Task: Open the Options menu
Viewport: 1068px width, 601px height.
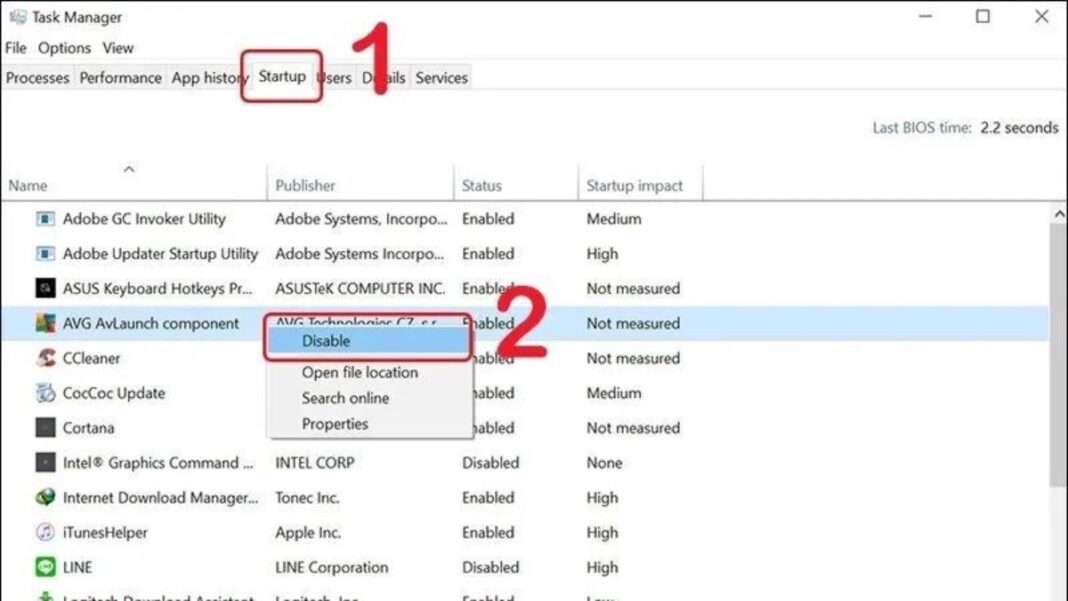Action: coord(64,48)
